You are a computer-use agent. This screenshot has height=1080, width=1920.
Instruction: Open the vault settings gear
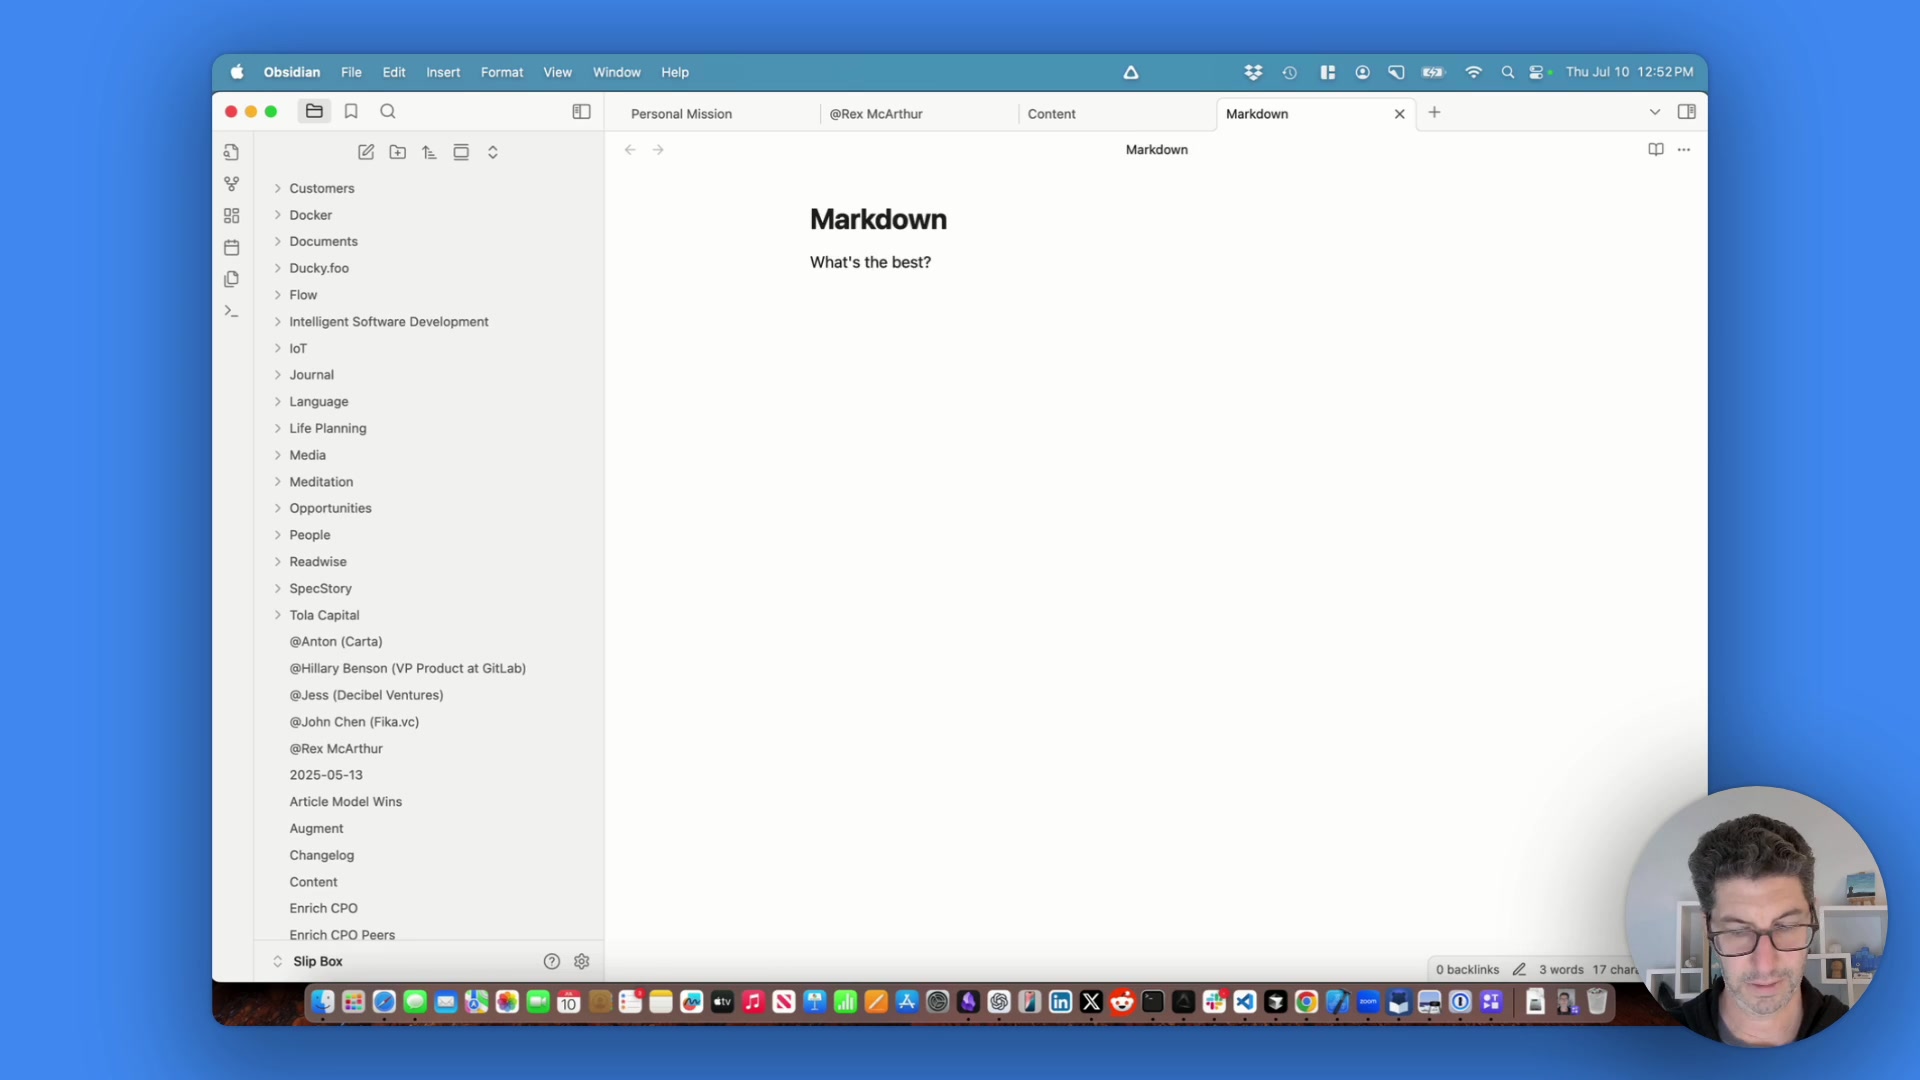pyautogui.click(x=582, y=961)
